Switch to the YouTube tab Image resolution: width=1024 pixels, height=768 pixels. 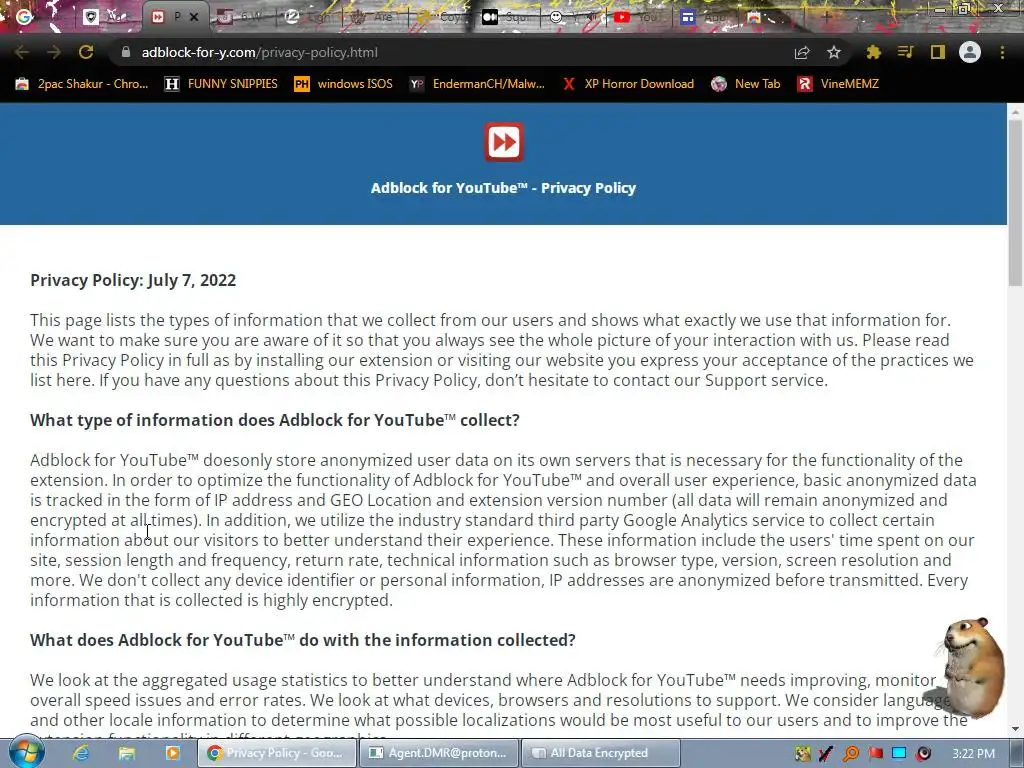[x=635, y=17]
